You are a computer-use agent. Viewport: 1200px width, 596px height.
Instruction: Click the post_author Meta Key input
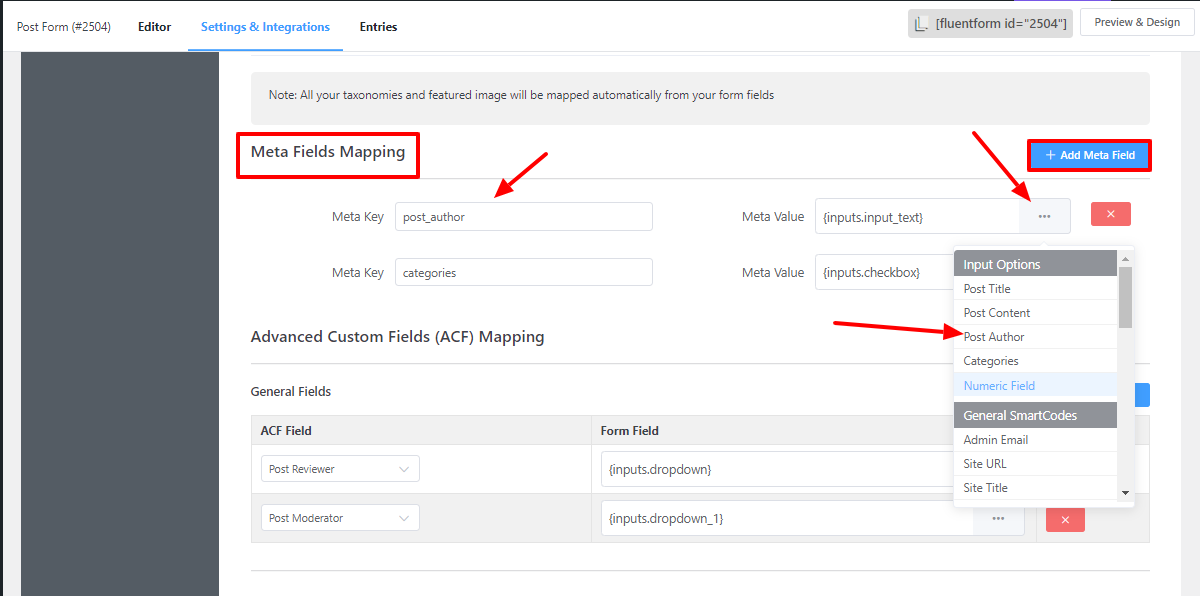point(523,217)
